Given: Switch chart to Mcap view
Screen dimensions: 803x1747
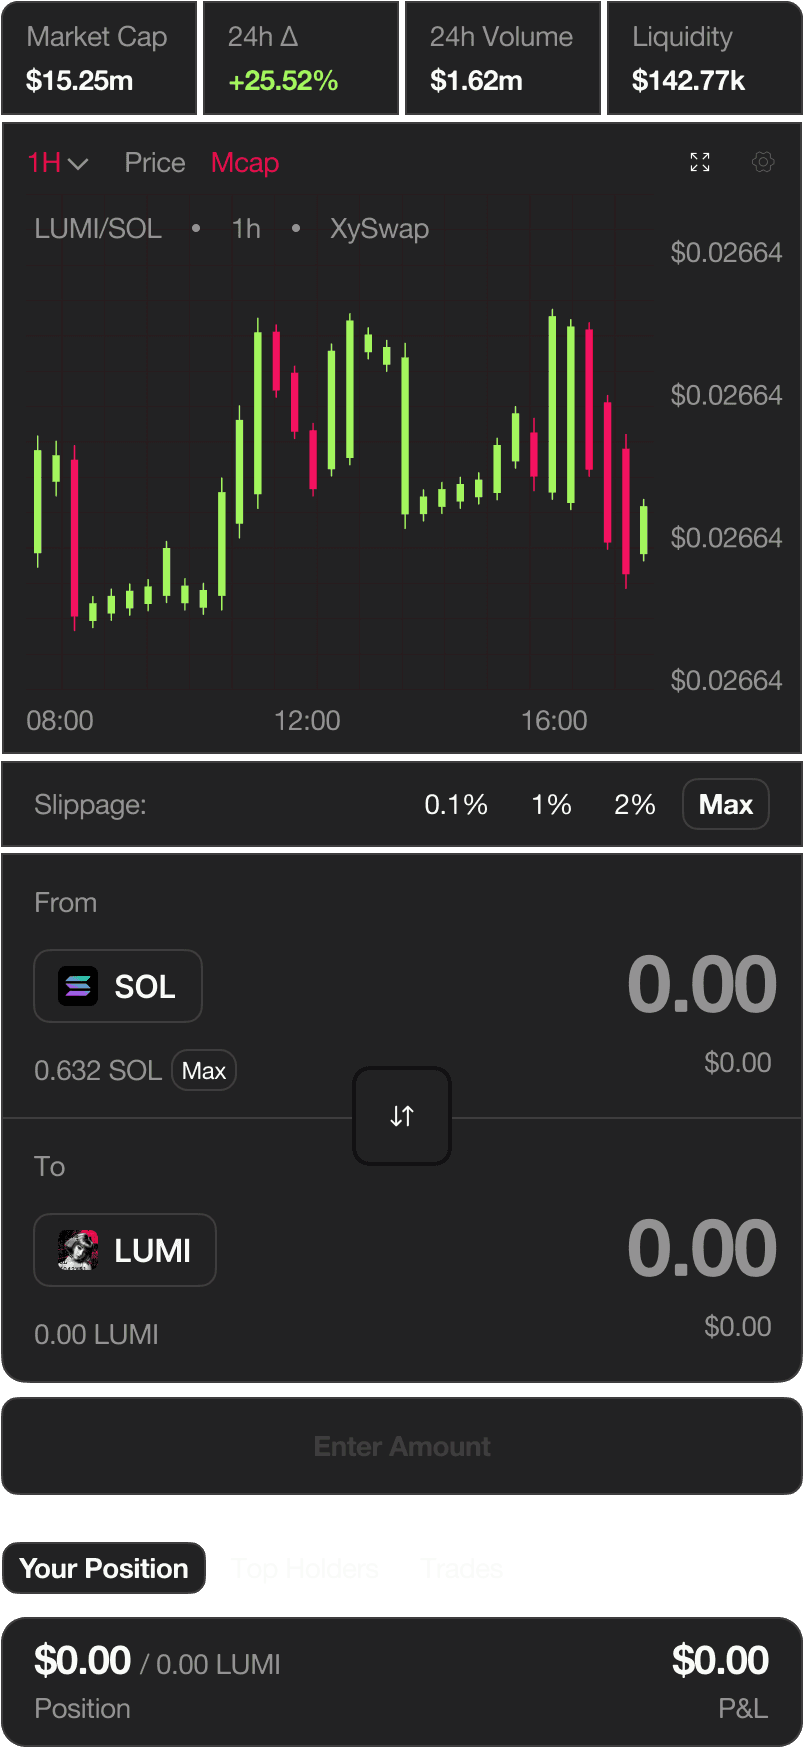Looking at the screenshot, I should [x=245, y=163].
